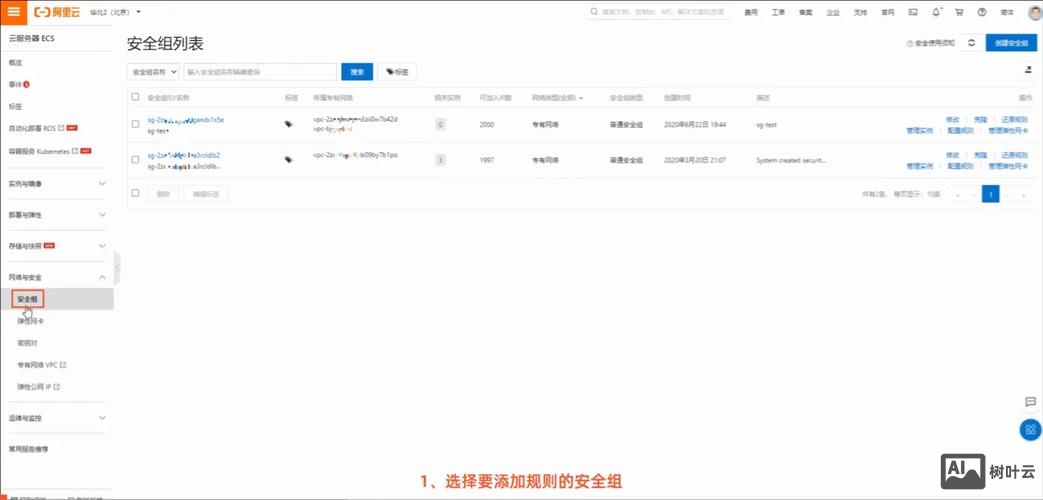This screenshot has height=500, width=1043.
Task: Click the tag icon in sg-test row
Action: (289, 124)
